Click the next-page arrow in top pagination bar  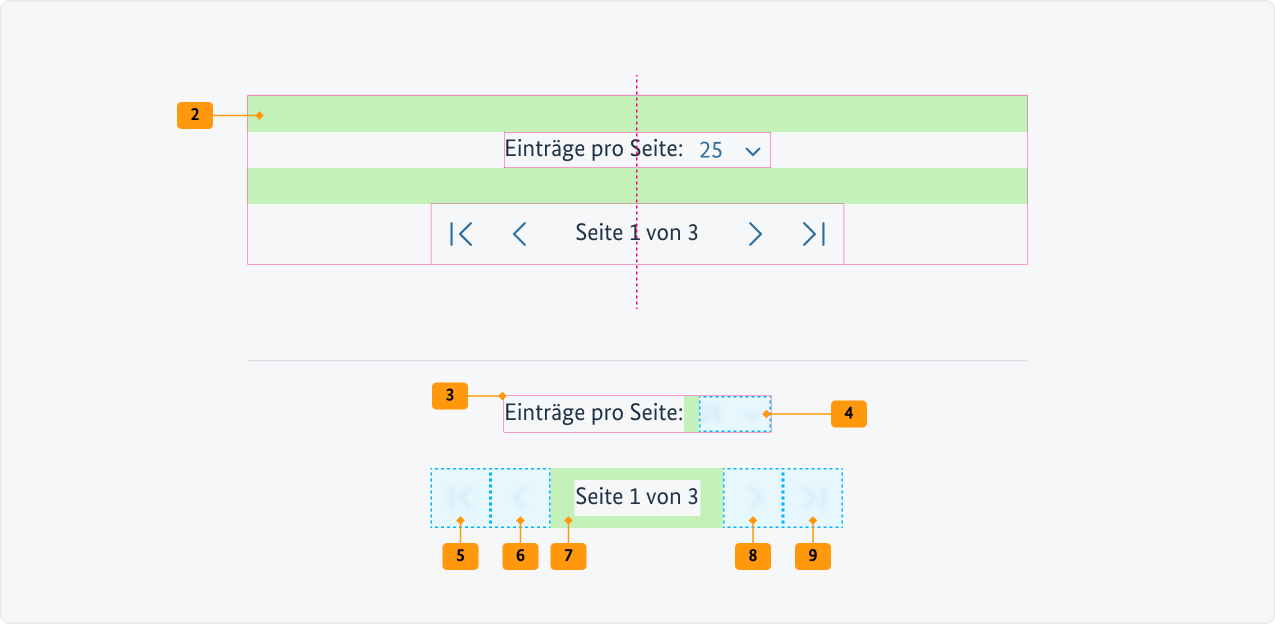(x=754, y=233)
